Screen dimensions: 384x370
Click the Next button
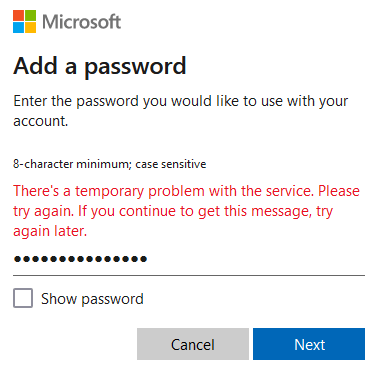(309, 344)
